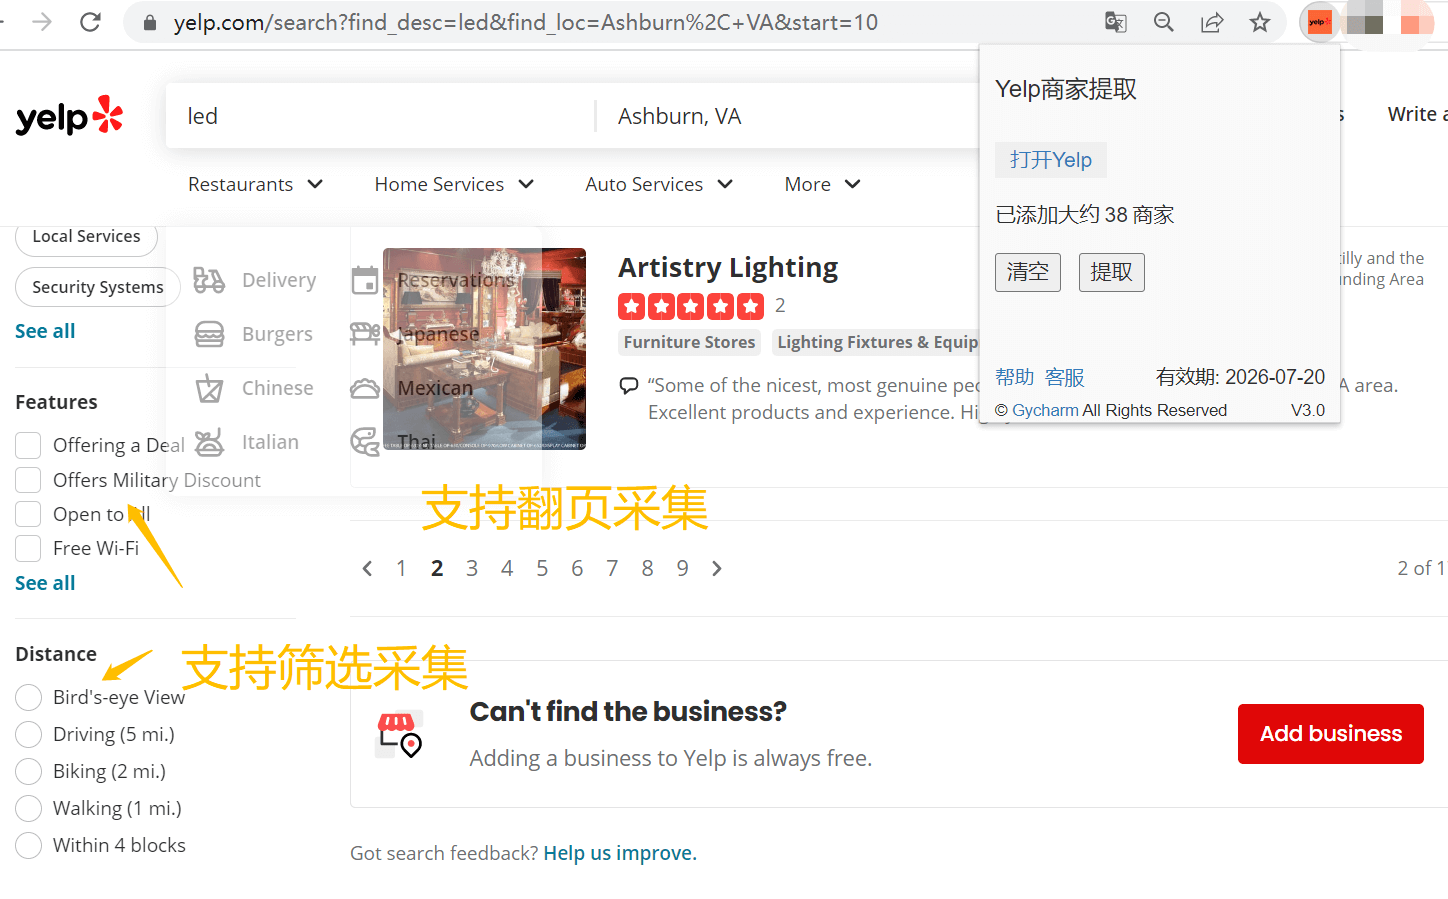Viewport: 1448px width, 899px height.
Task: Select Japanese menu entry
Action: coord(438,334)
